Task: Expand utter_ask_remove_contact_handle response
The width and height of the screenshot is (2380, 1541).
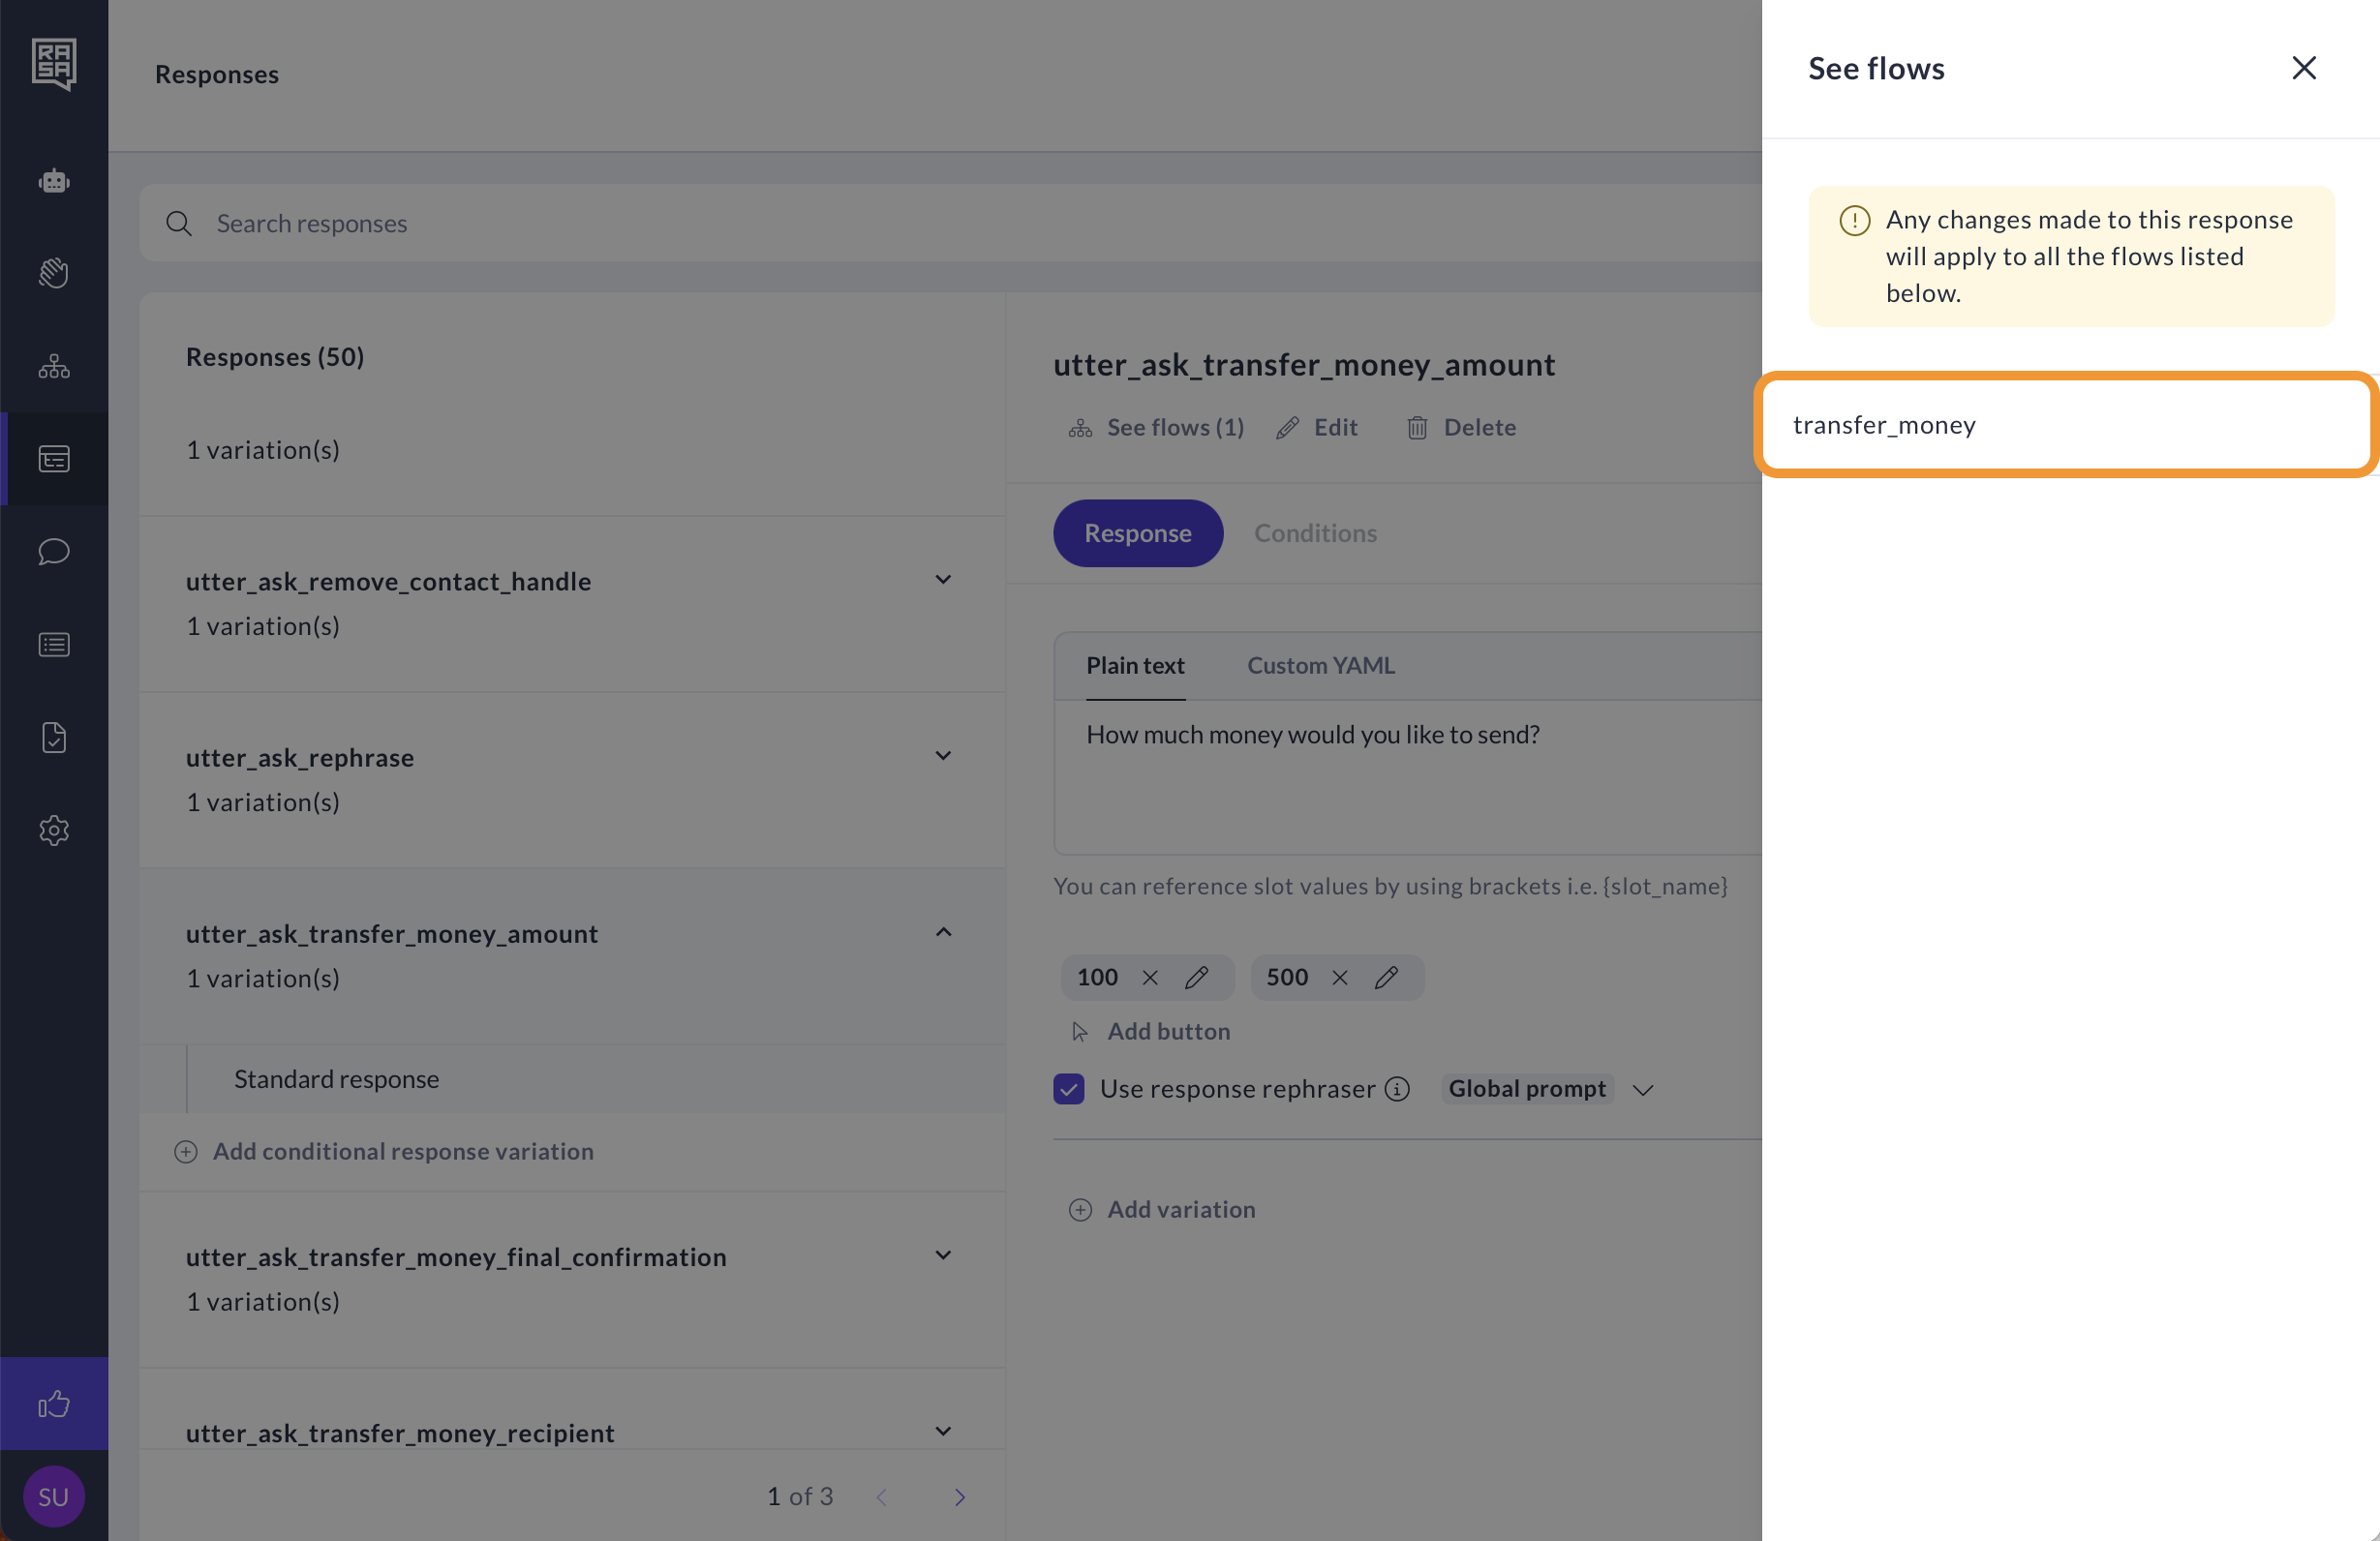Action: 942,580
